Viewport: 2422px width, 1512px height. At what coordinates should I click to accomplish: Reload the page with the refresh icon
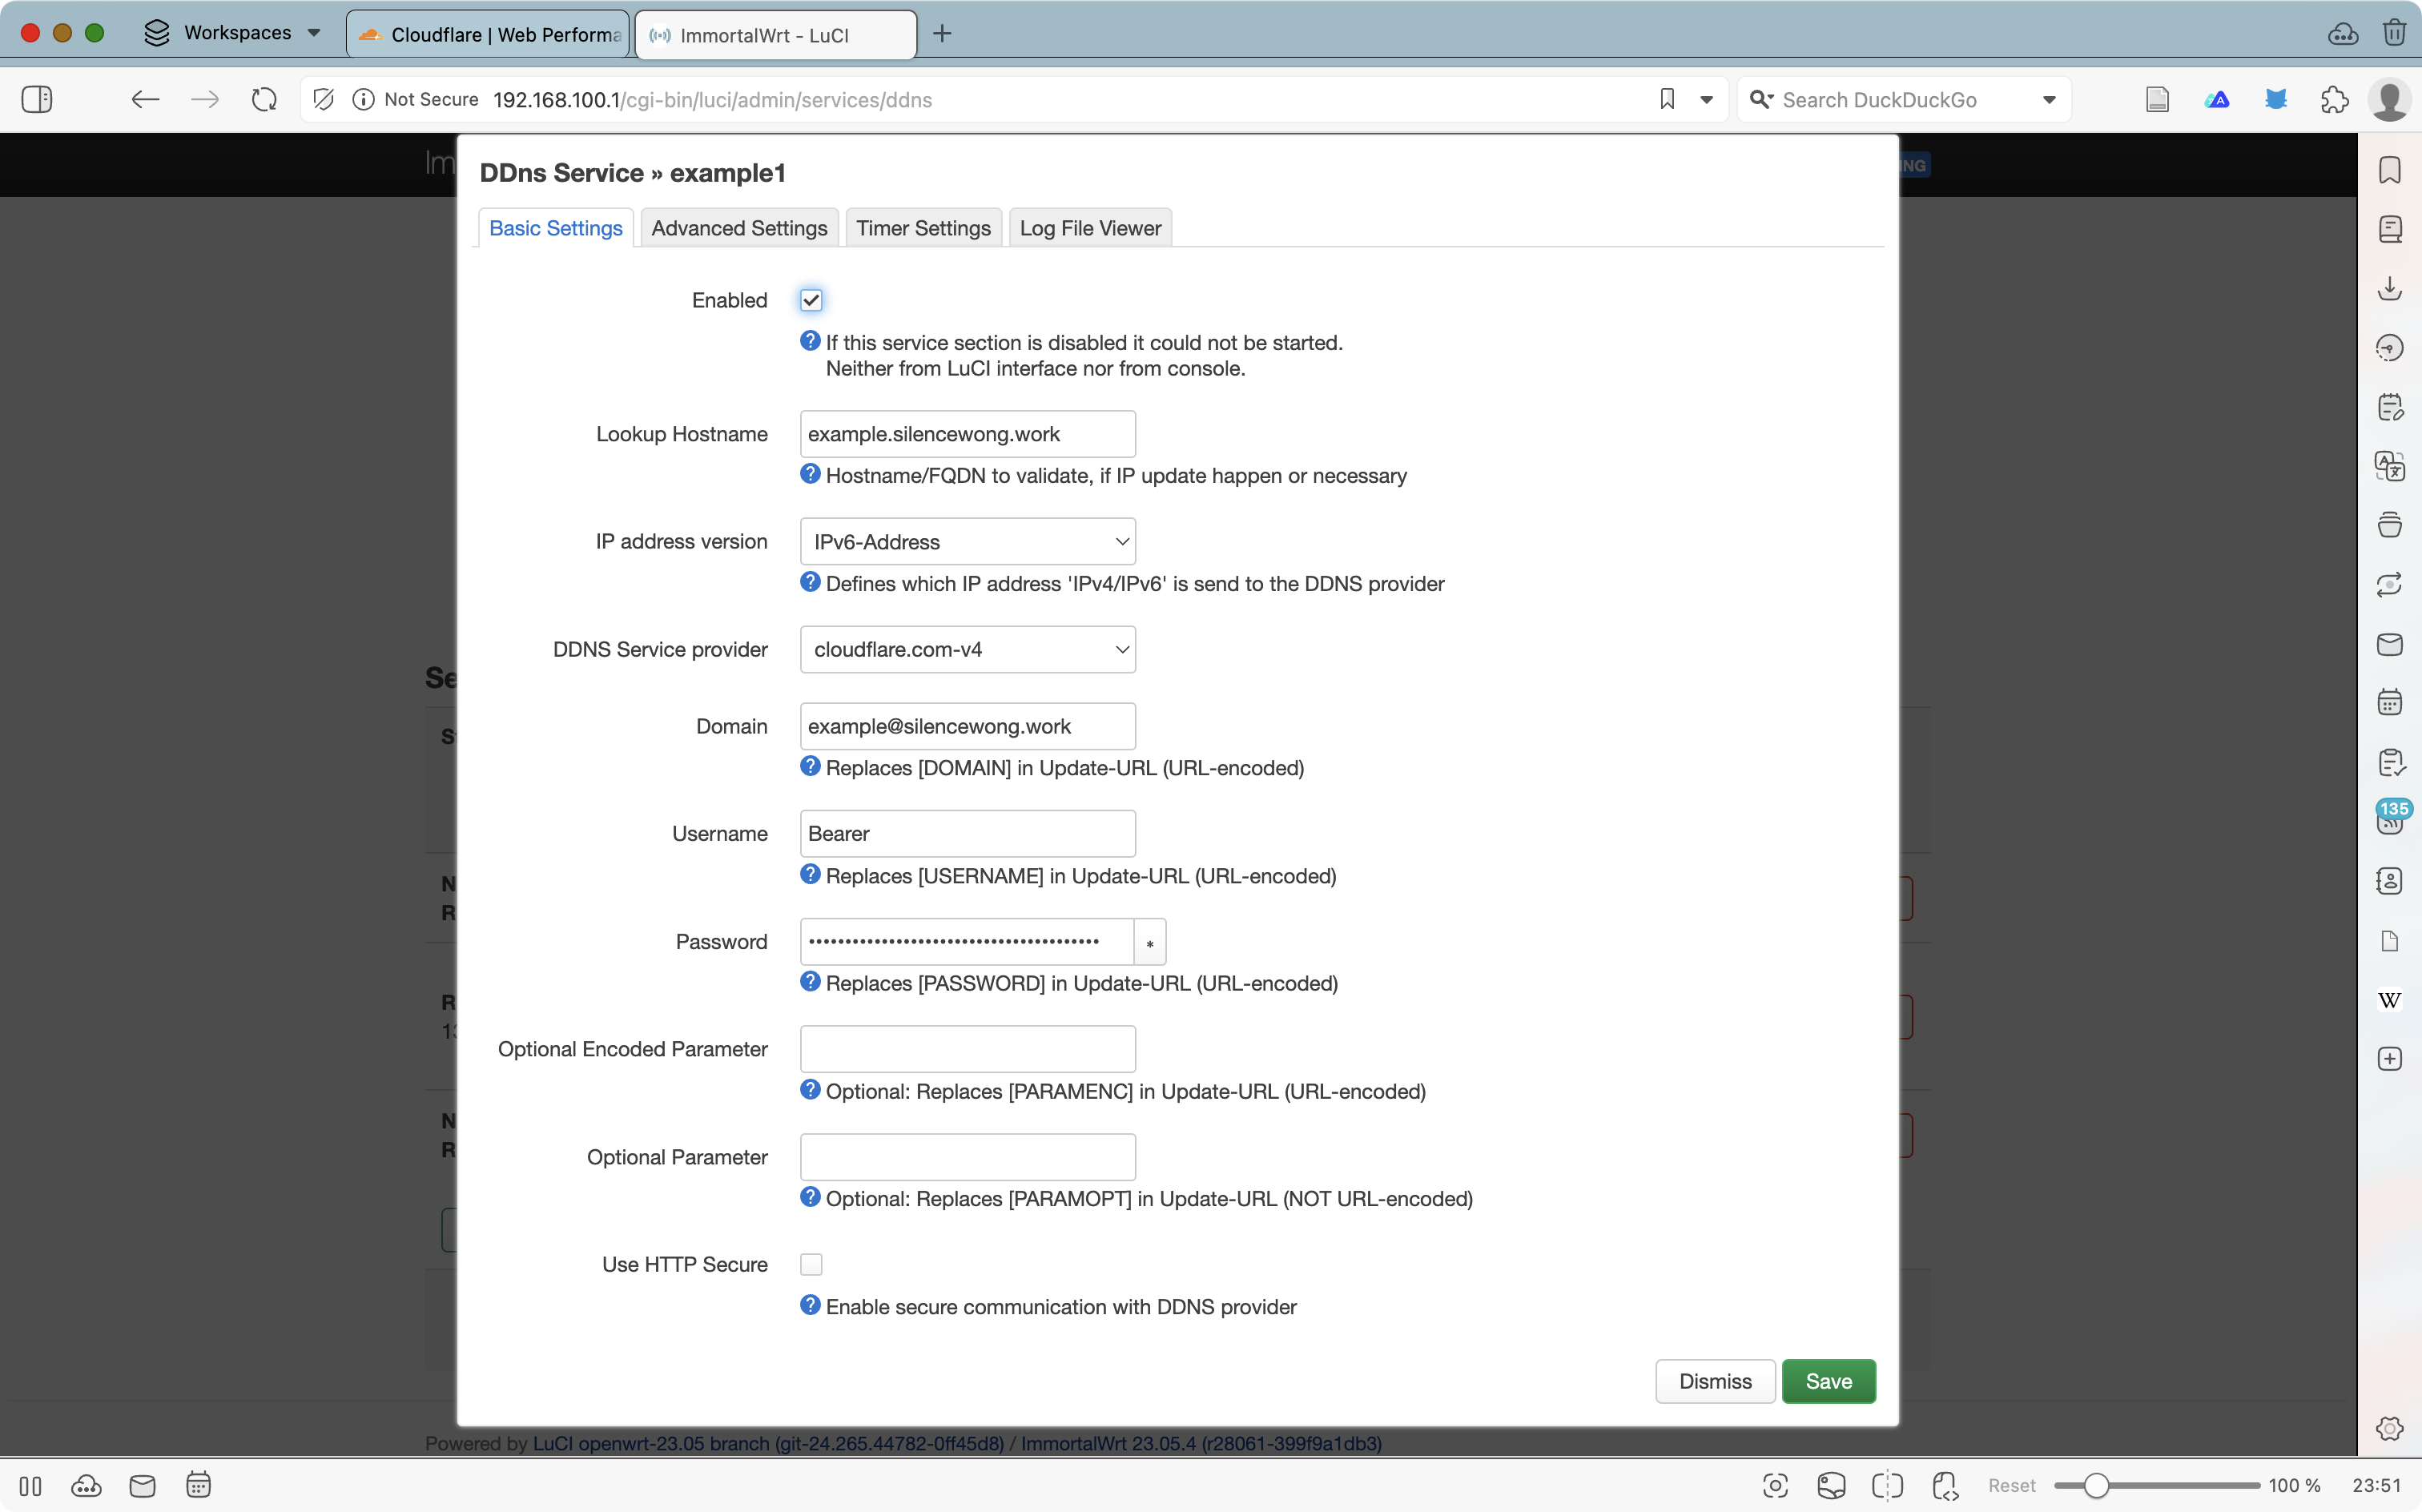[x=264, y=99]
